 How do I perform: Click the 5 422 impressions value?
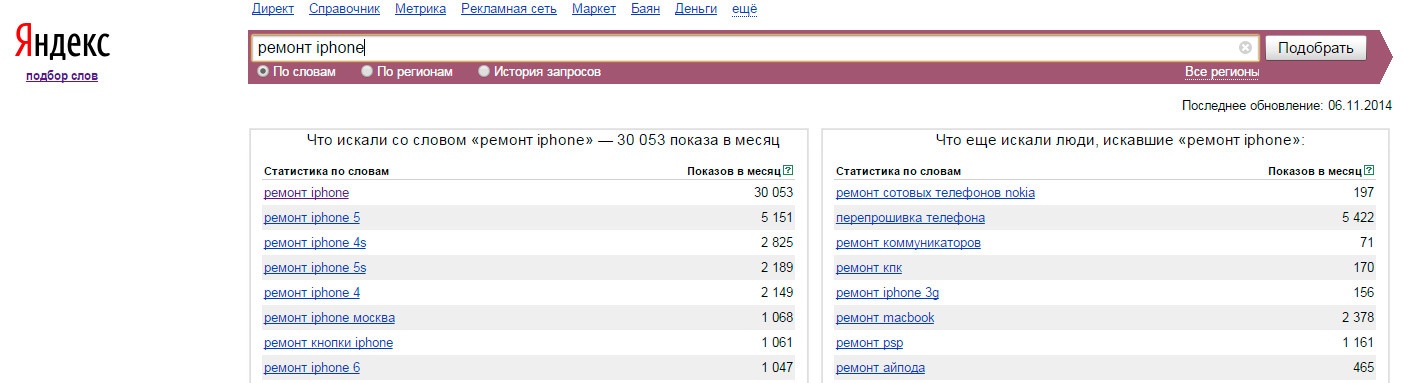[x=1358, y=218]
